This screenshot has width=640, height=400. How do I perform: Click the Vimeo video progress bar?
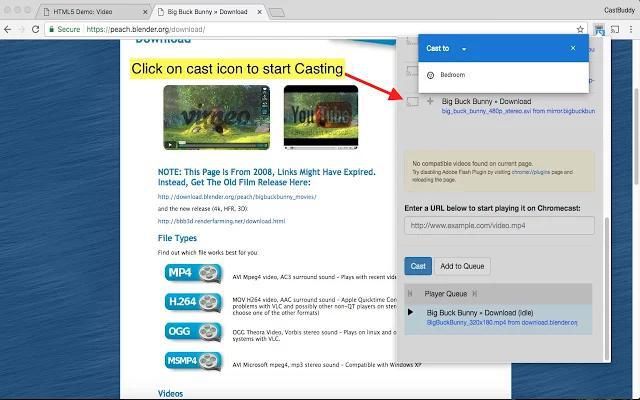click(222, 144)
